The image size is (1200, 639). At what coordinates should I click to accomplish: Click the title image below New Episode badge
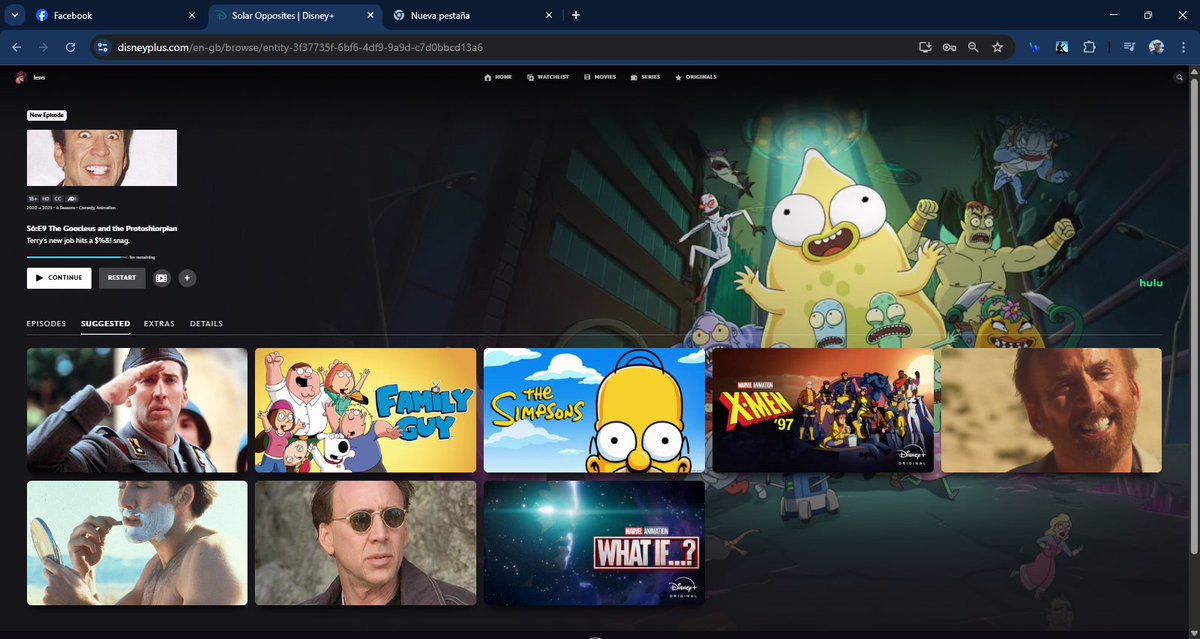pos(102,158)
